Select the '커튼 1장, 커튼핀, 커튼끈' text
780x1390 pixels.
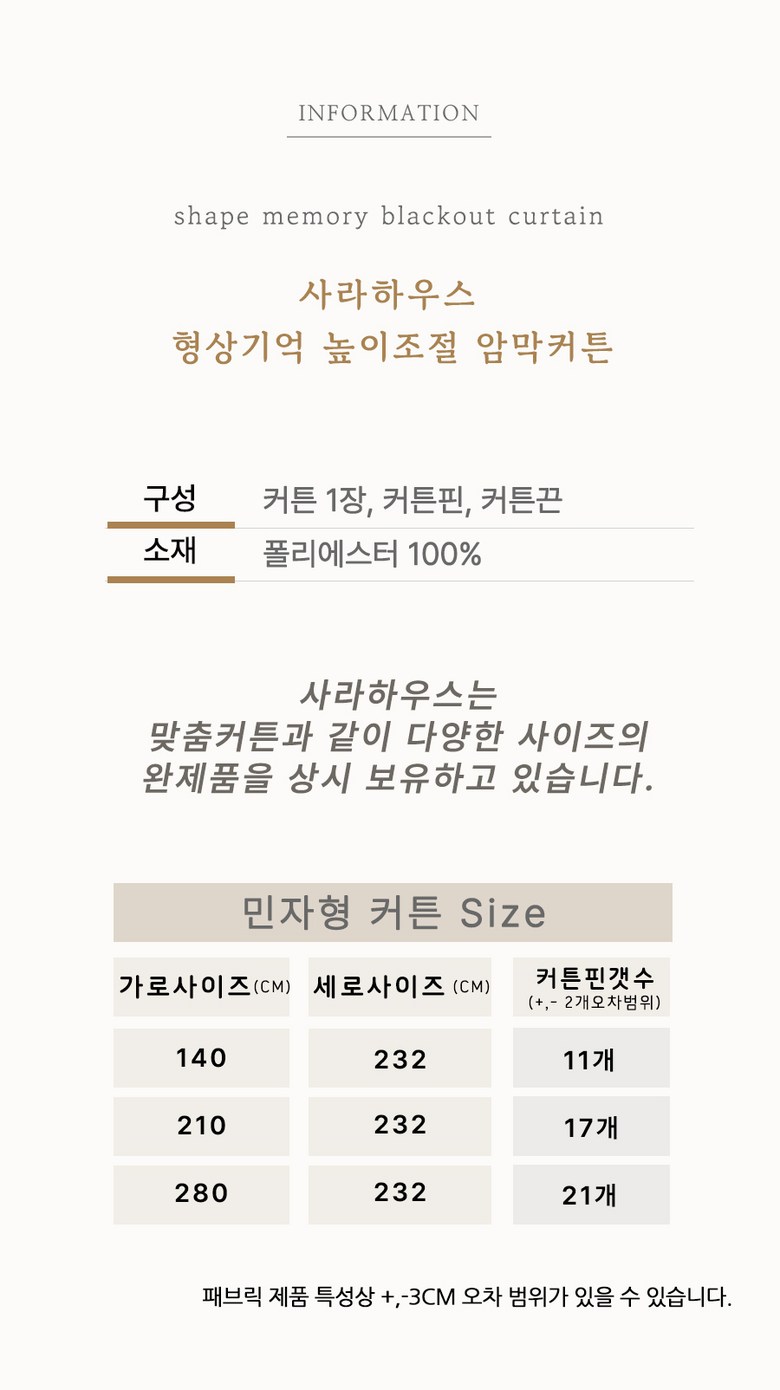pyautogui.click(x=412, y=500)
